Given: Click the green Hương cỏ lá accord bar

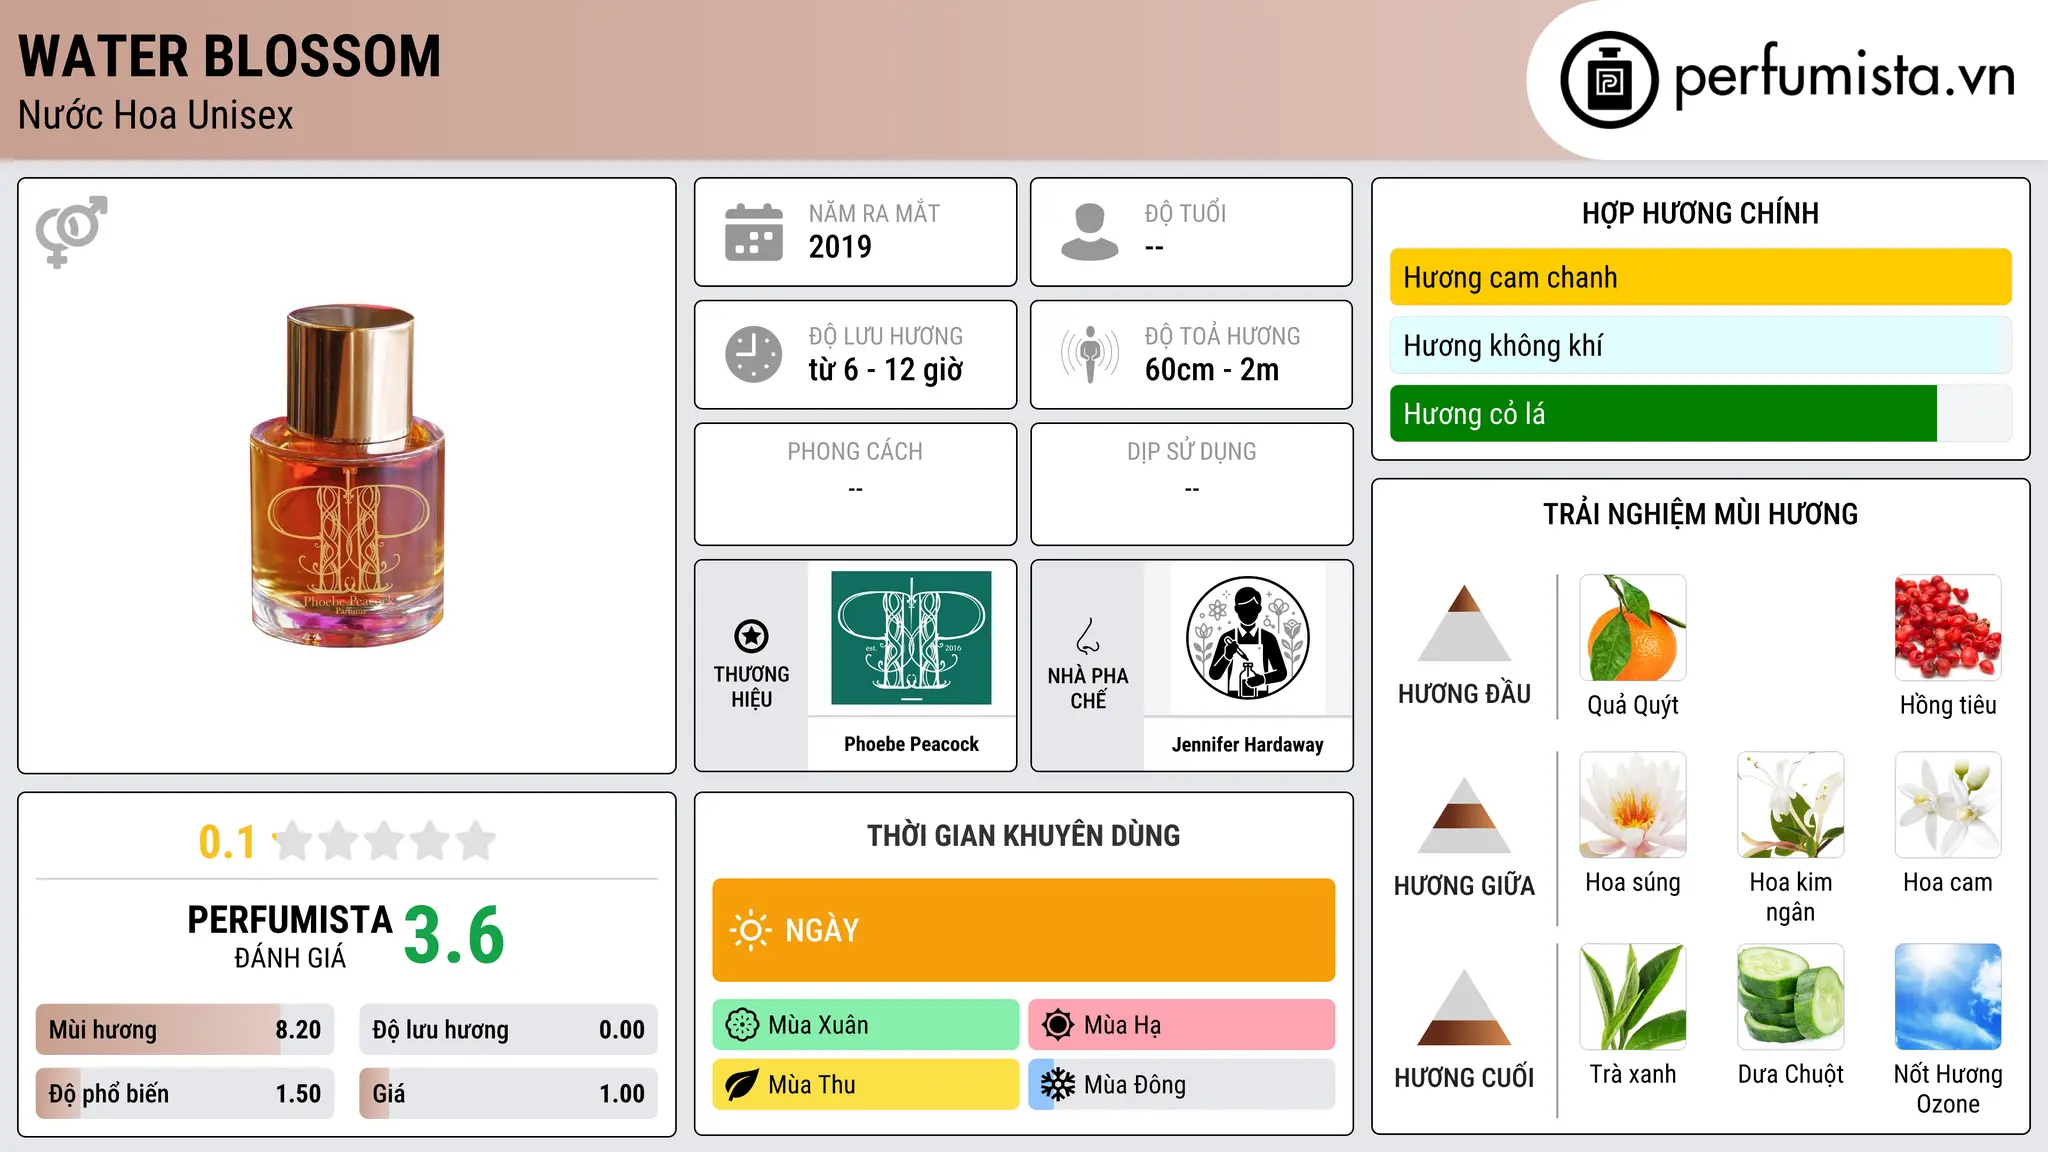Looking at the screenshot, I should pyautogui.click(x=1700, y=414).
